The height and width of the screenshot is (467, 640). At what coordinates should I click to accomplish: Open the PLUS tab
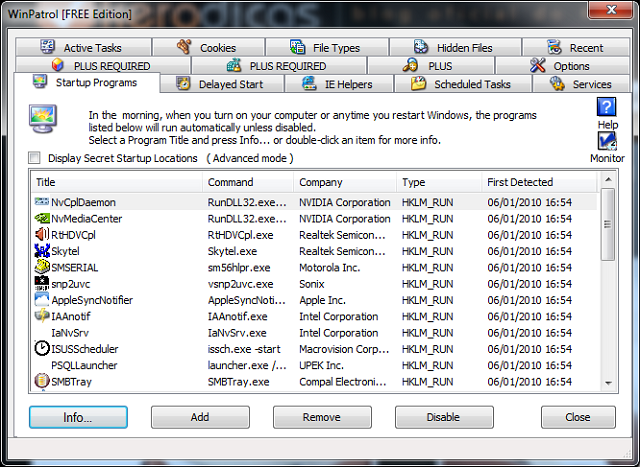click(x=431, y=66)
